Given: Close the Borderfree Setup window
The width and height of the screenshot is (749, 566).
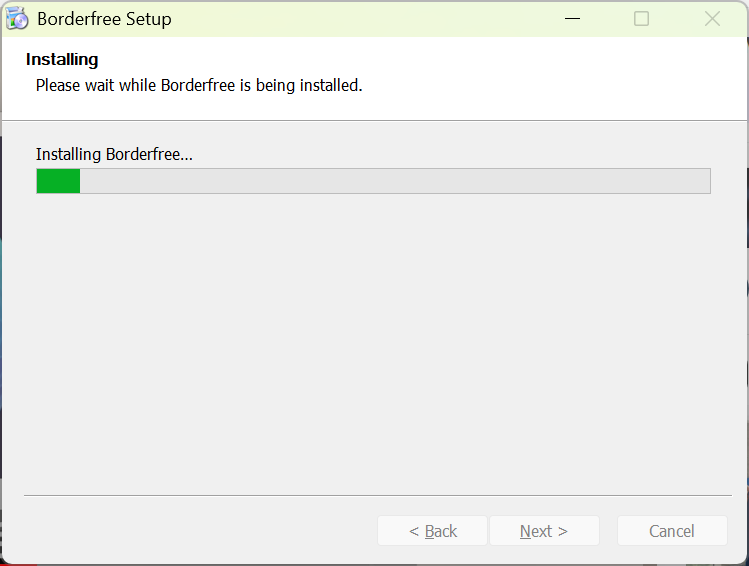Looking at the screenshot, I should pos(712,18).
